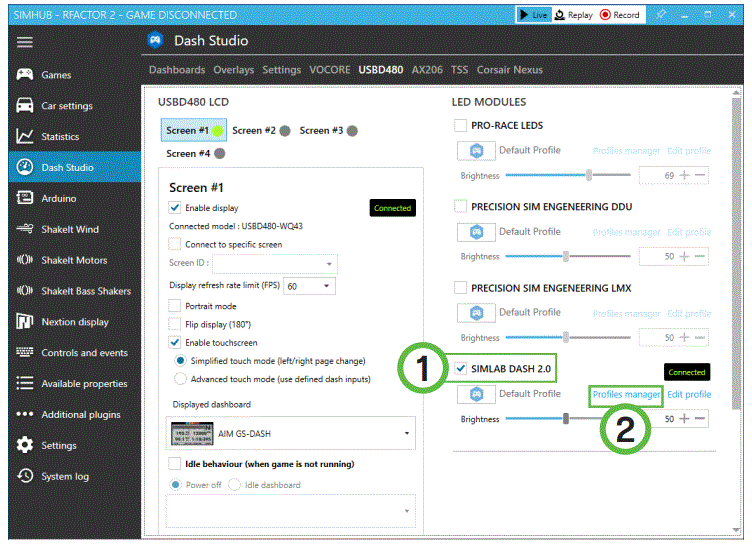Click SIMLAB DASH Edit profile link
Viewport: 752px width, 547px height.
[689, 394]
